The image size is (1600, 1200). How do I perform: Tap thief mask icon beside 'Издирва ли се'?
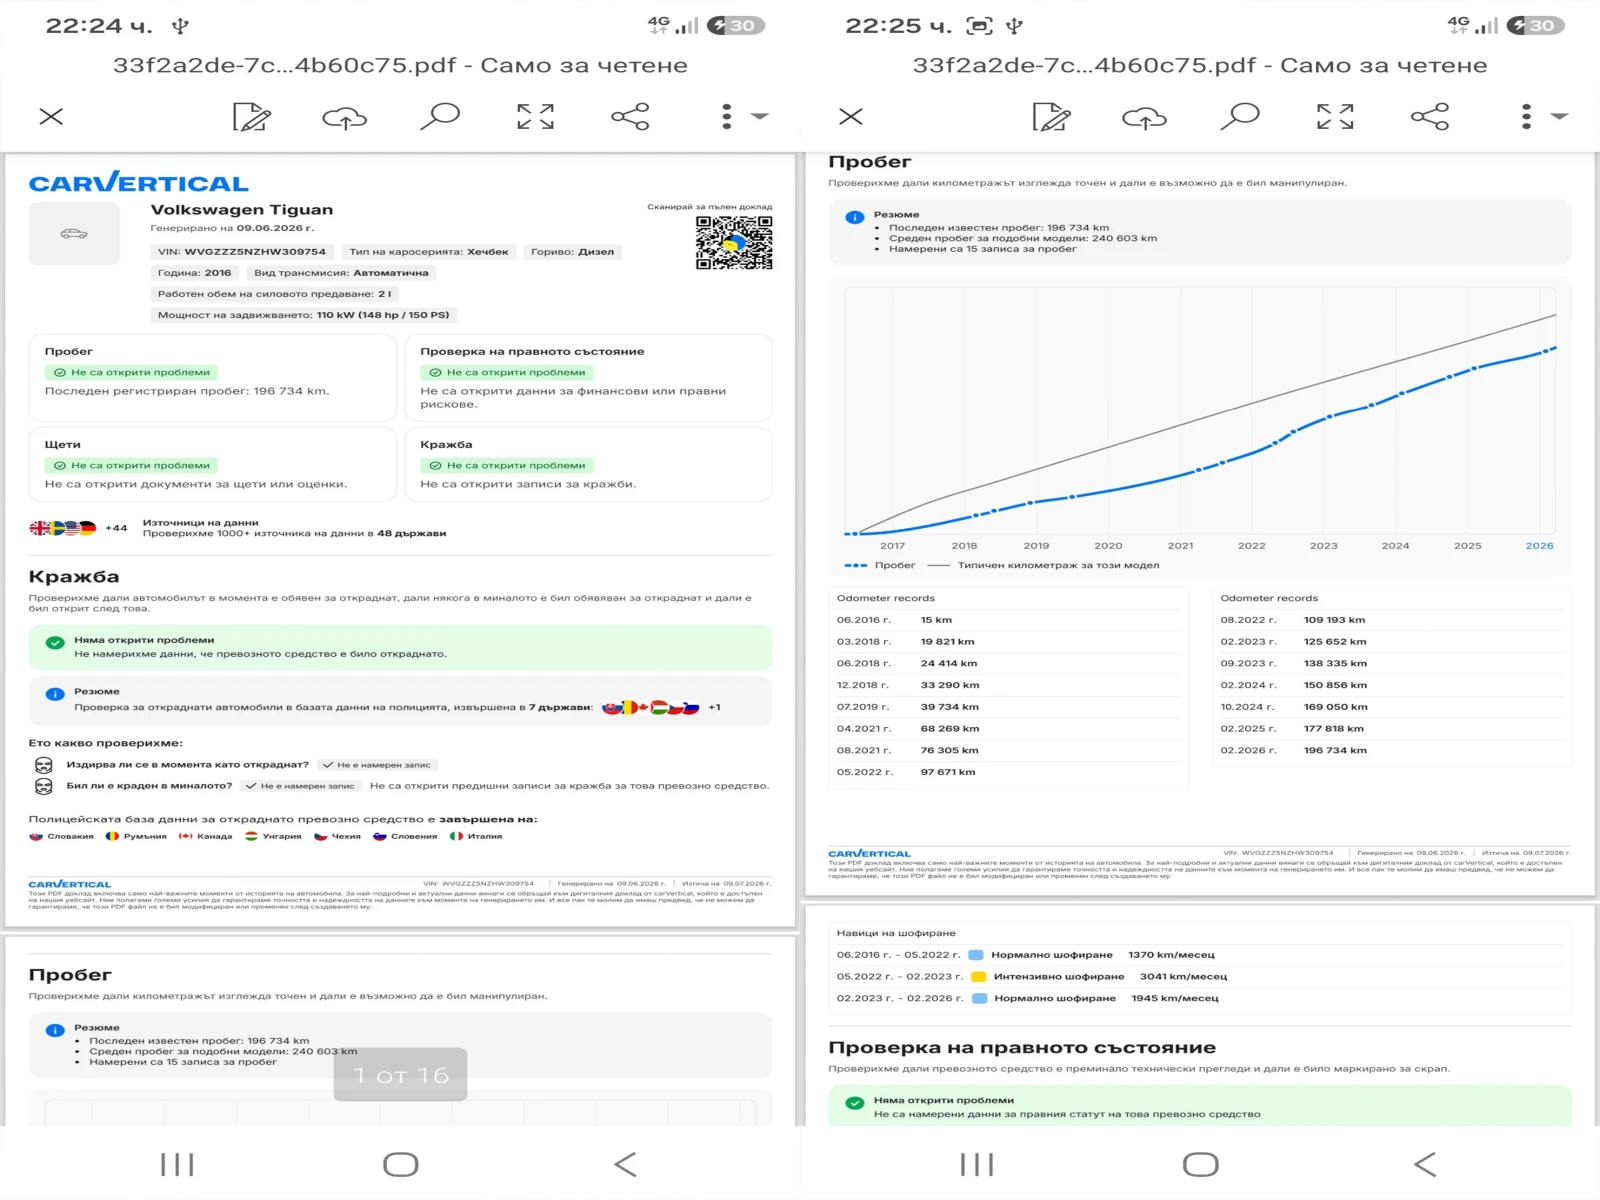[x=44, y=765]
